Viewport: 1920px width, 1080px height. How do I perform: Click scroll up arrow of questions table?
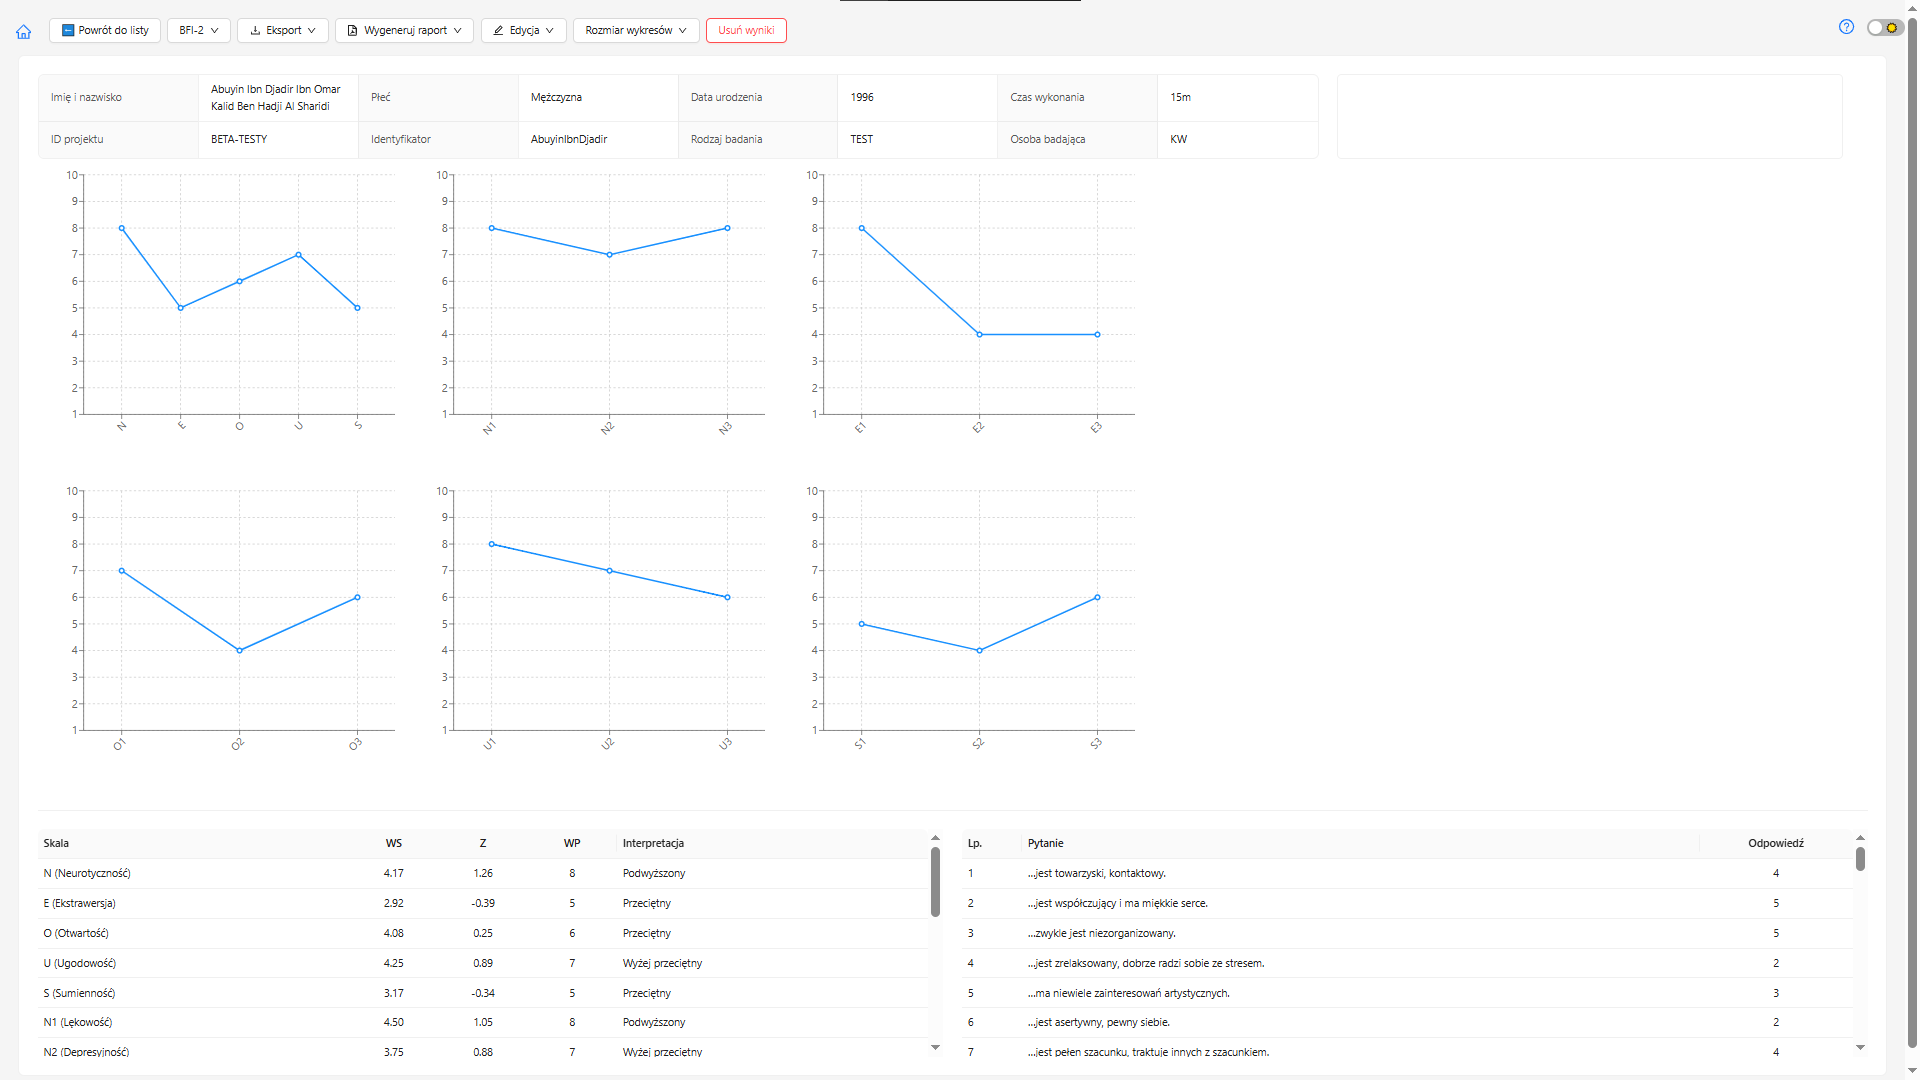coord(1860,838)
